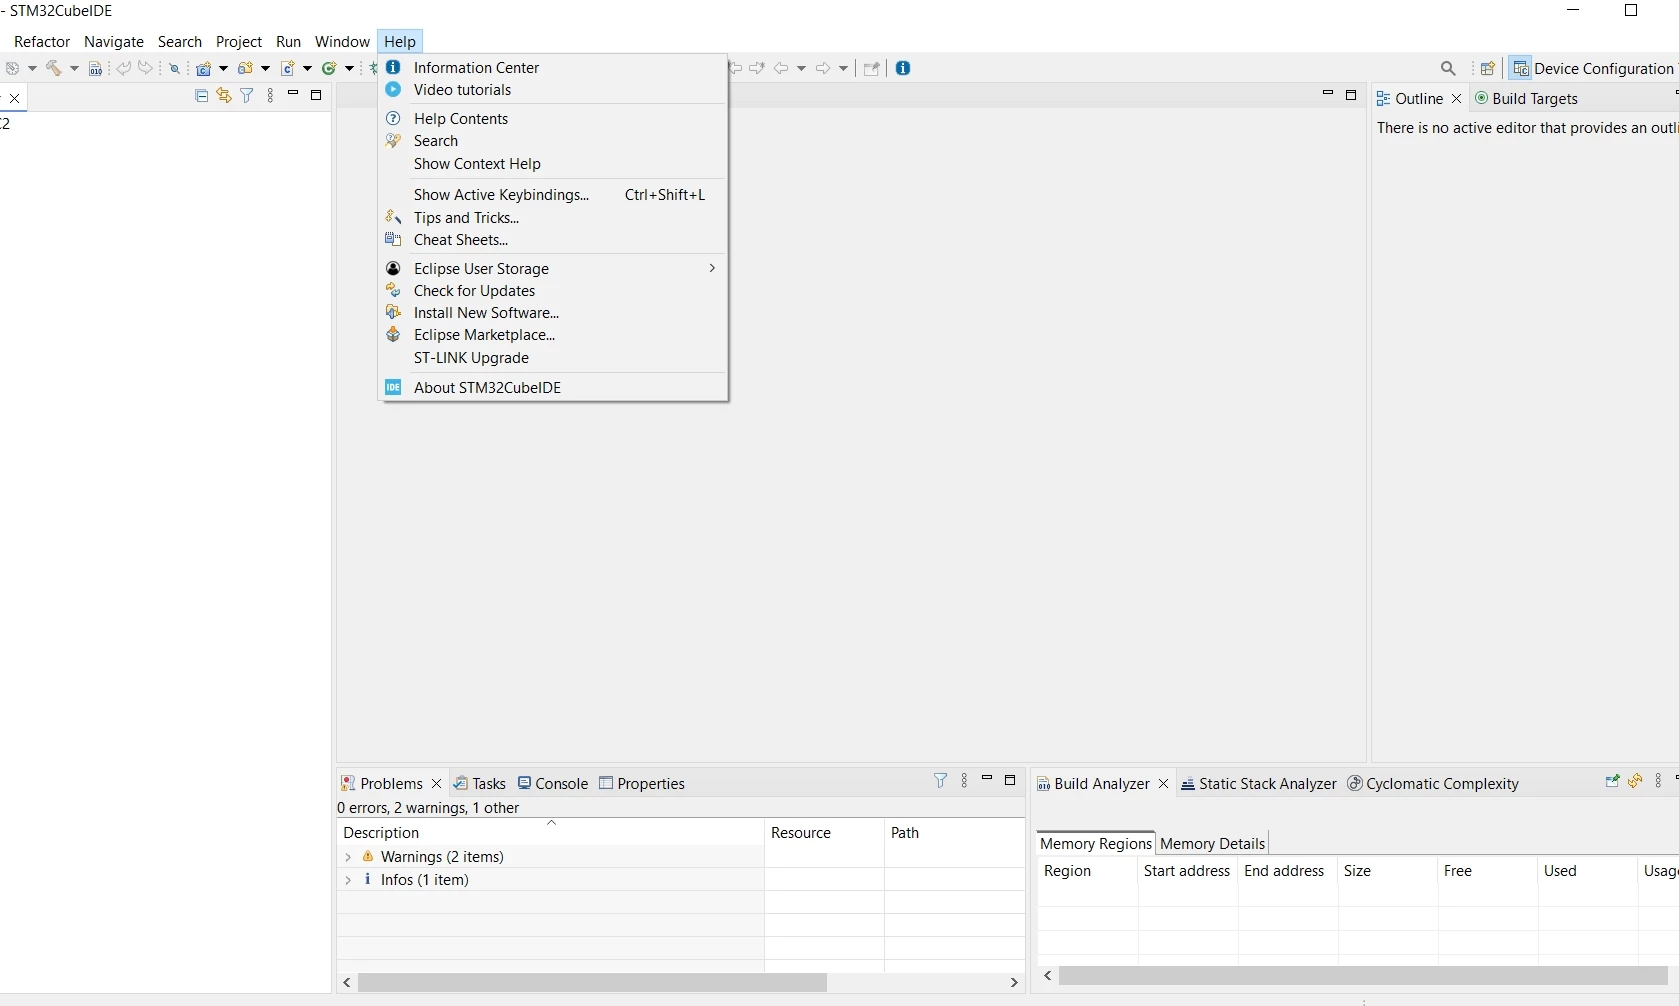
Task: Open the new source folder dropdown arrow
Action: coord(265,69)
